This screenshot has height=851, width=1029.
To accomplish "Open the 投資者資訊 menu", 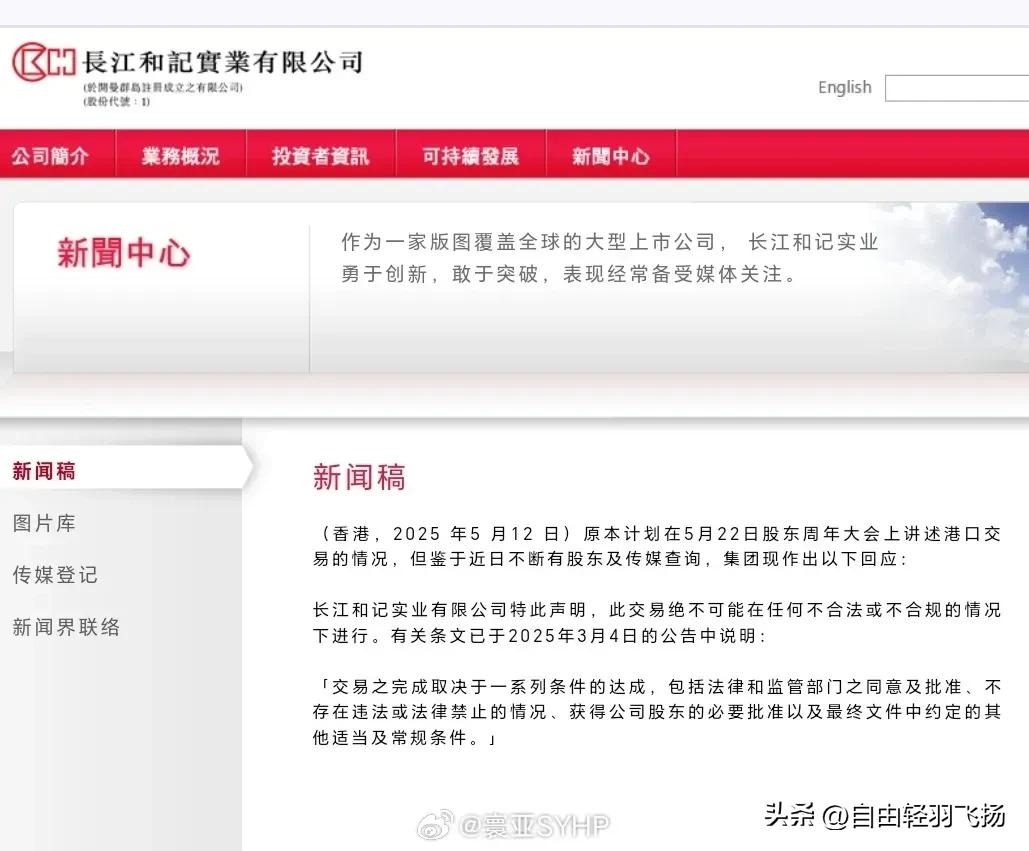I will pyautogui.click(x=321, y=156).
